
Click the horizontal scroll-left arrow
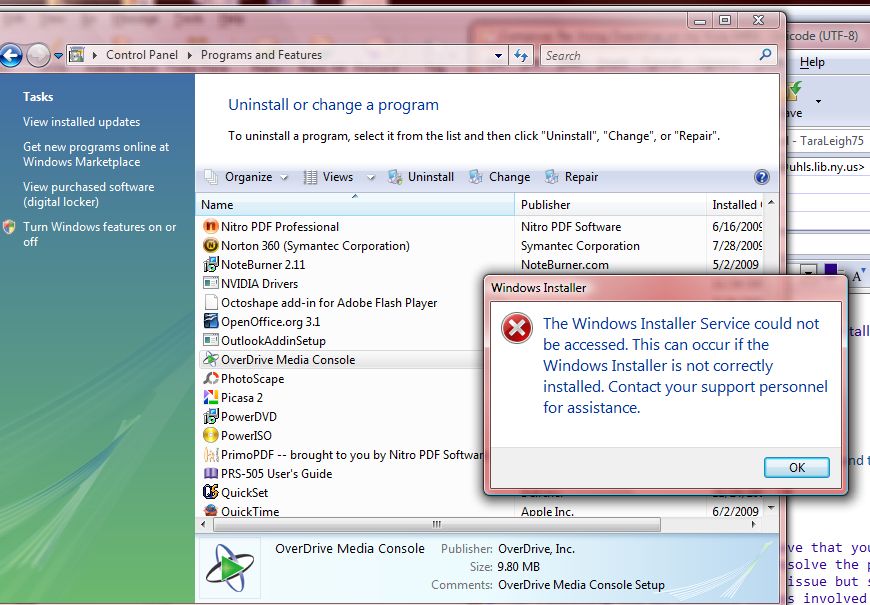203,525
